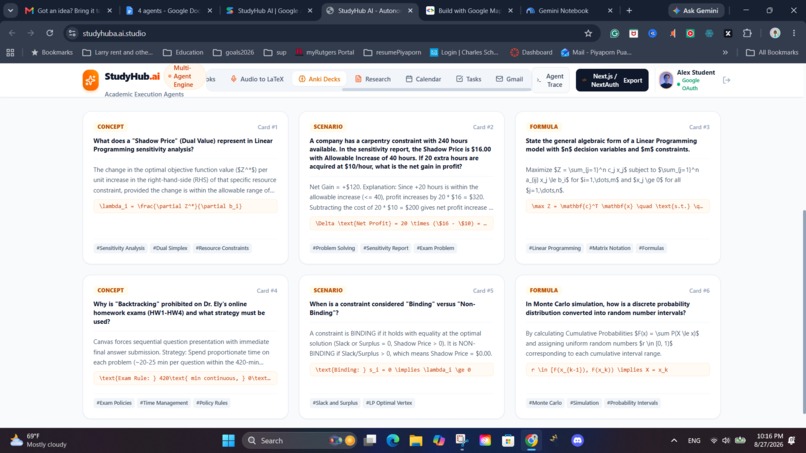This screenshot has width=806, height=453.
Task: Click the Alex Student profile avatar
Action: (666, 80)
